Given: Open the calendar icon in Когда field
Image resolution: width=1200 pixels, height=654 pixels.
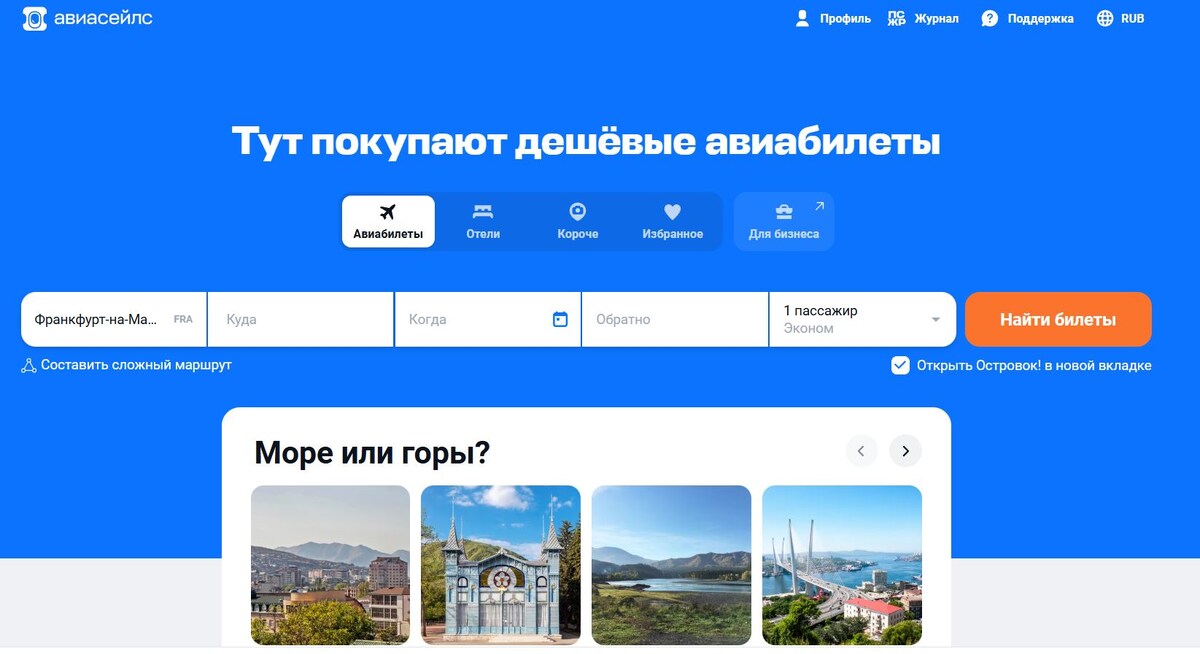Looking at the screenshot, I should 560,319.
